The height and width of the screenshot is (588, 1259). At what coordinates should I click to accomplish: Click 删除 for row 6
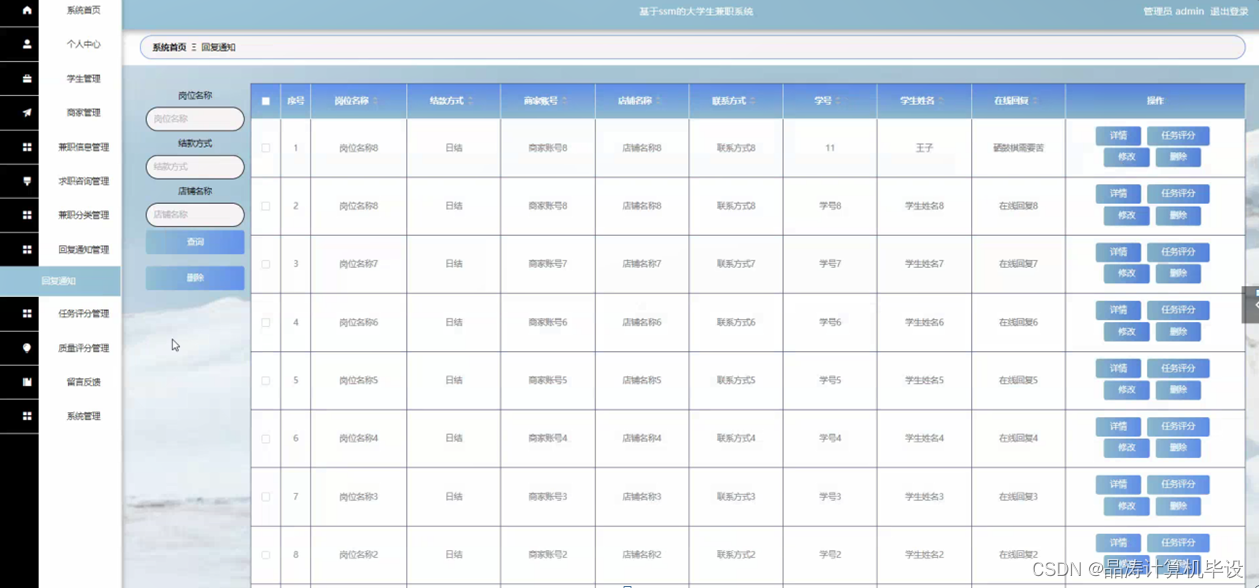click(x=1178, y=448)
